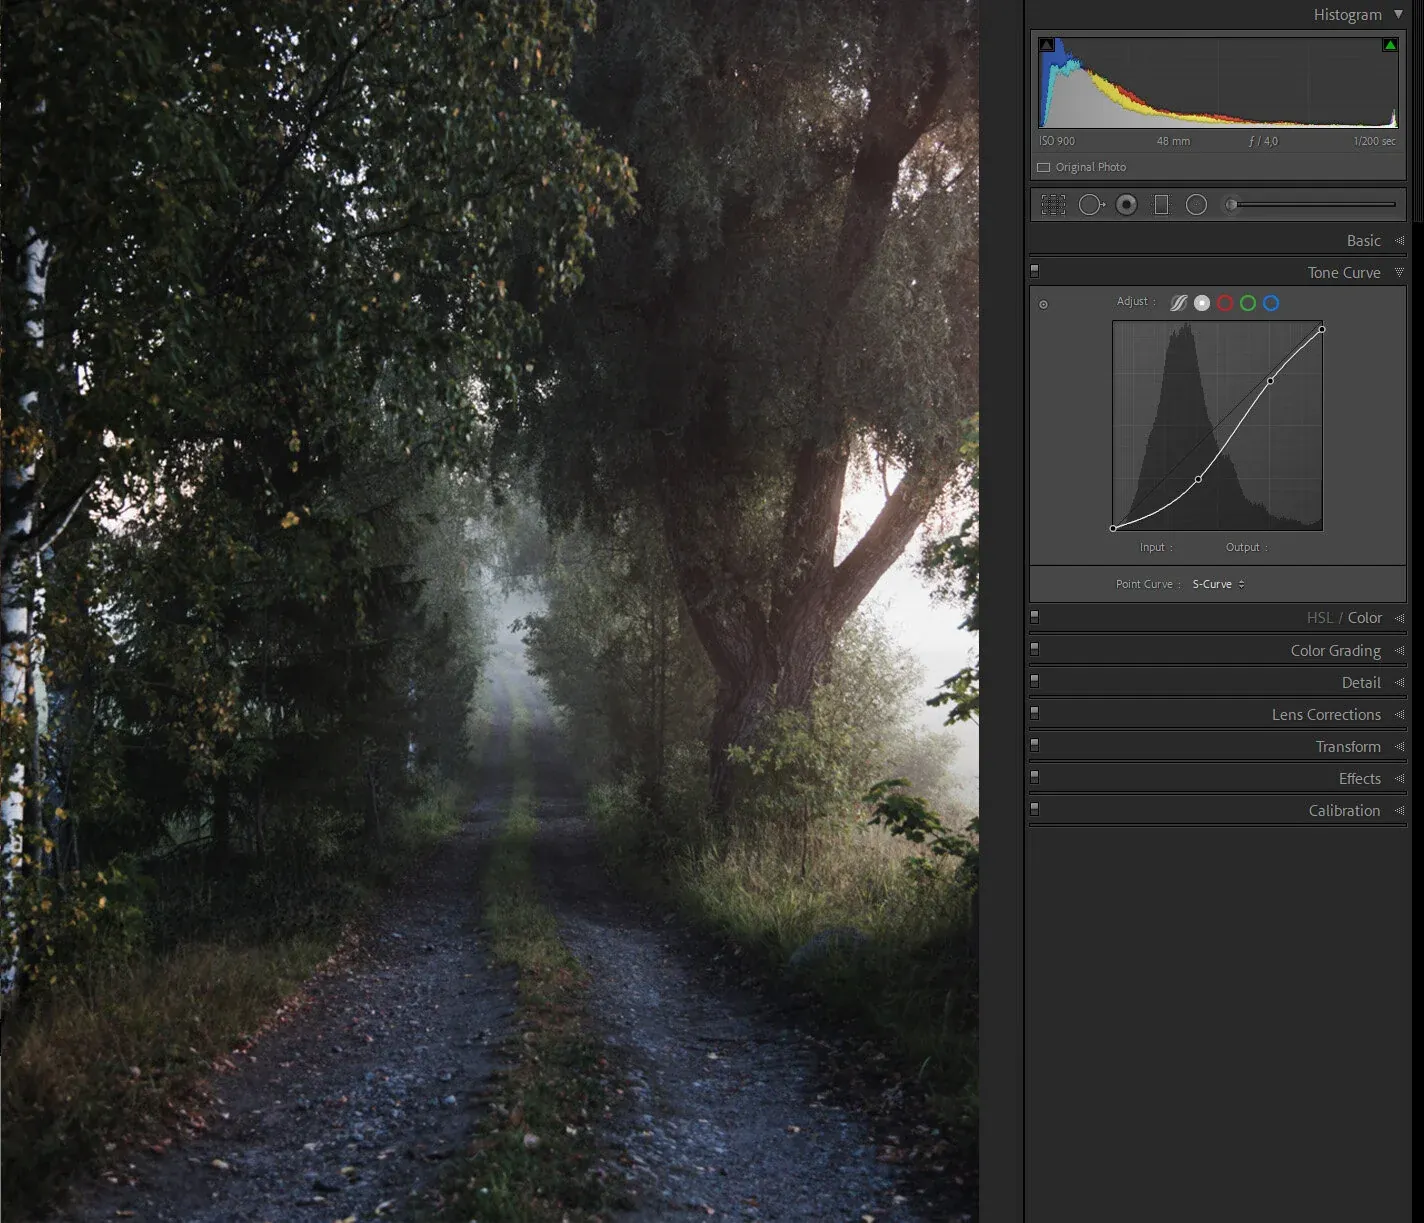Collapse the Histogram panel triangle
1424x1223 pixels.
click(1398, 14)
